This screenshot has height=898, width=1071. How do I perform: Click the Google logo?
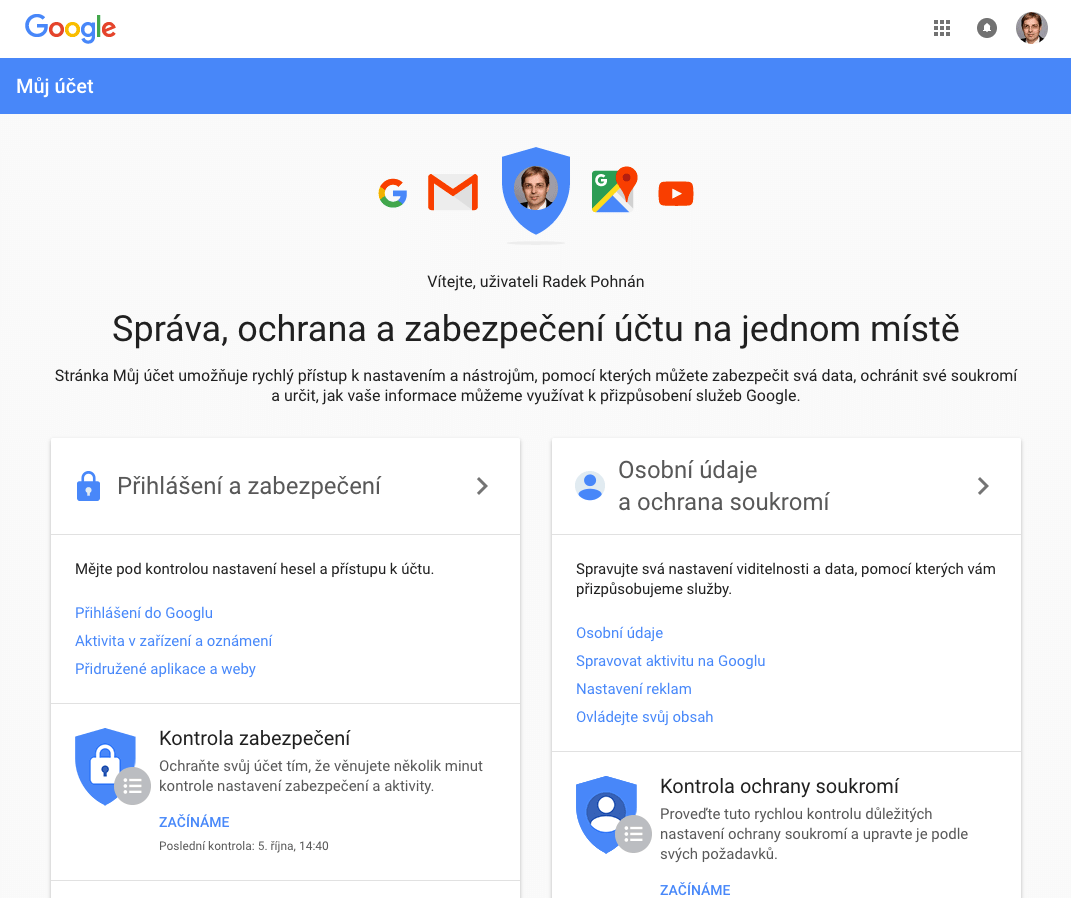[70, 28]
